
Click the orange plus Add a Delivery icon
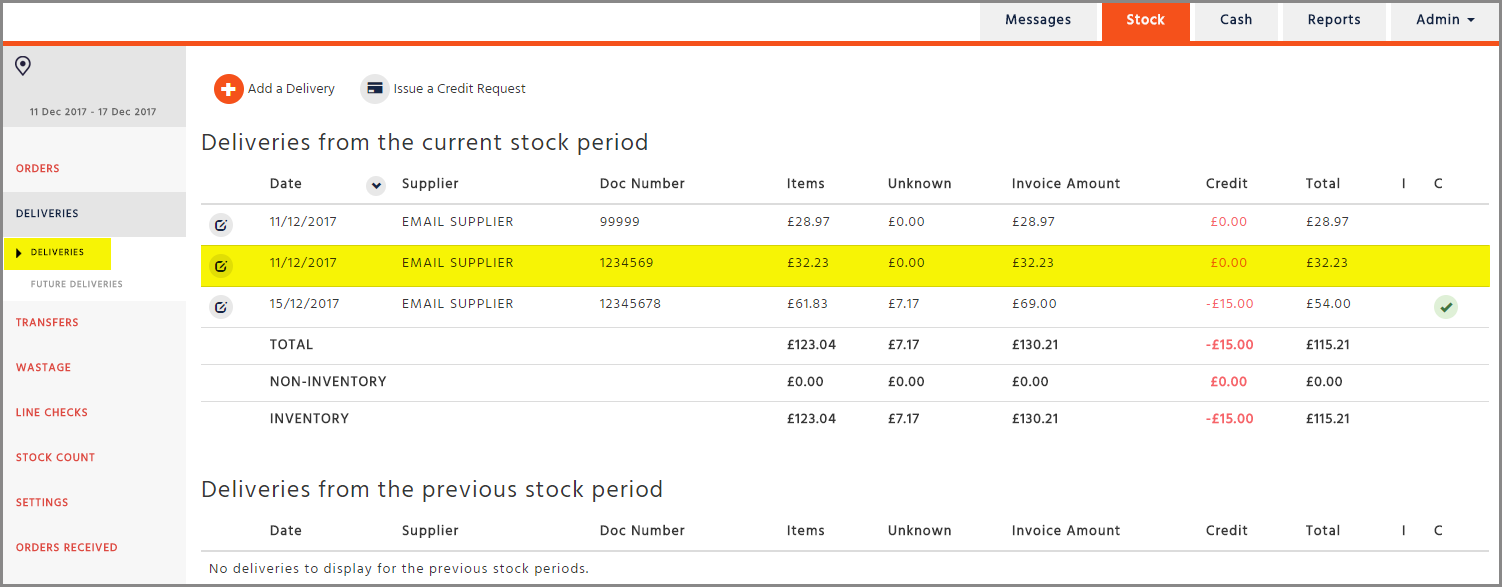[229, 89]
